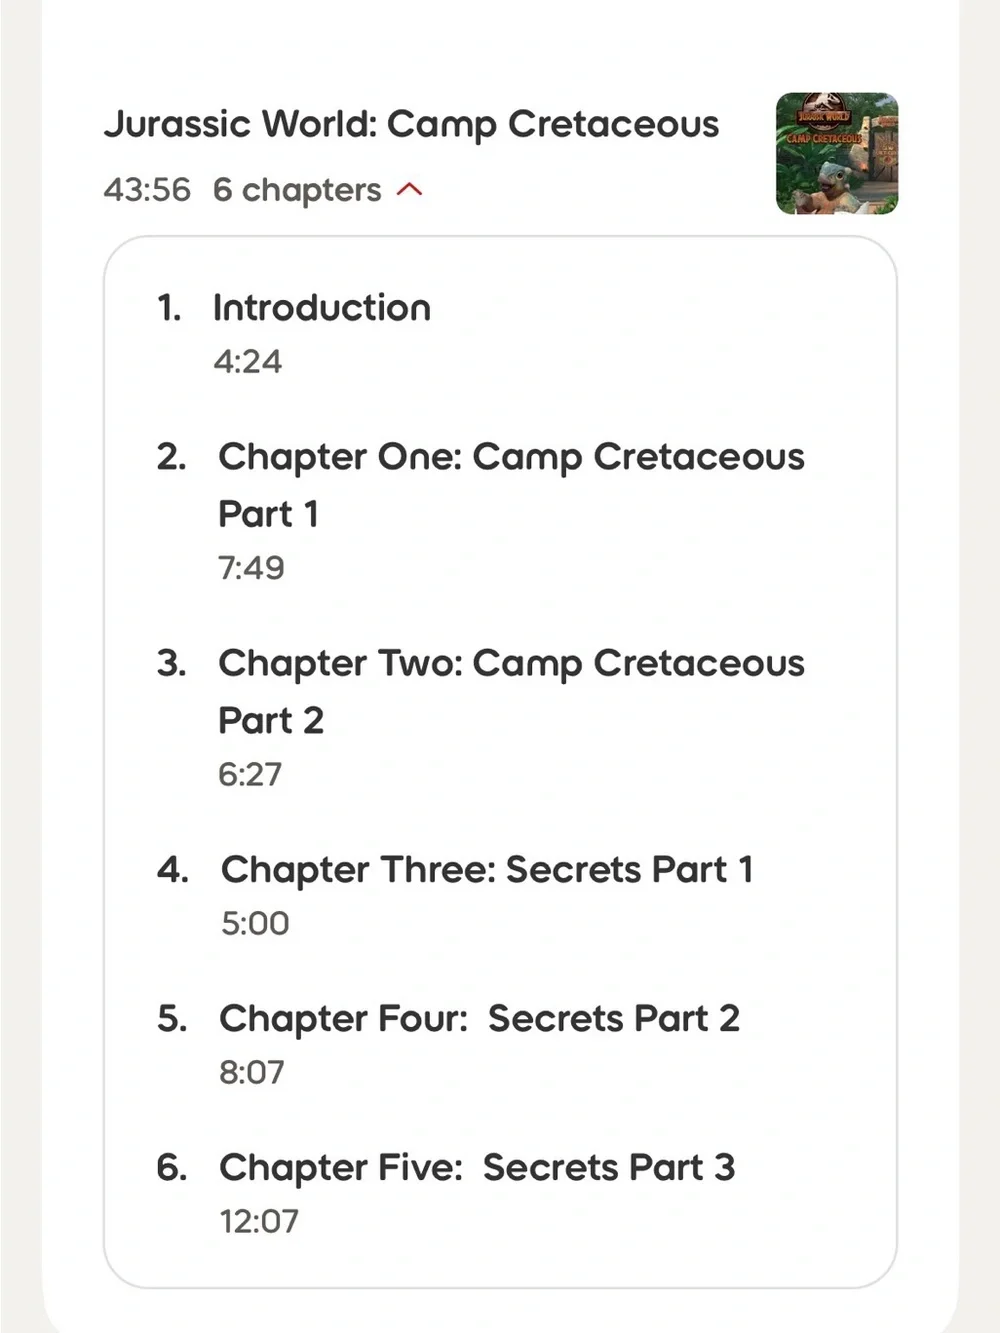This screenshot has height=1333, width=1000.
Task: Click the total duration 43:56
Action: click(147, 189)
